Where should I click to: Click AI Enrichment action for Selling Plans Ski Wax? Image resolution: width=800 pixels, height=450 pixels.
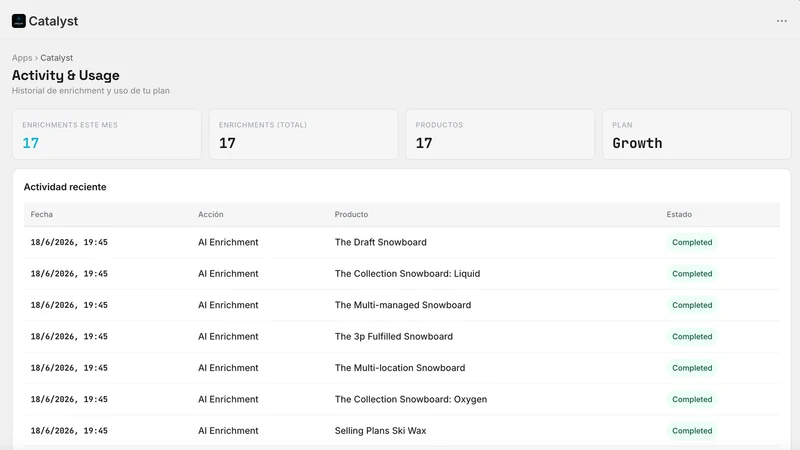point(228,431)
